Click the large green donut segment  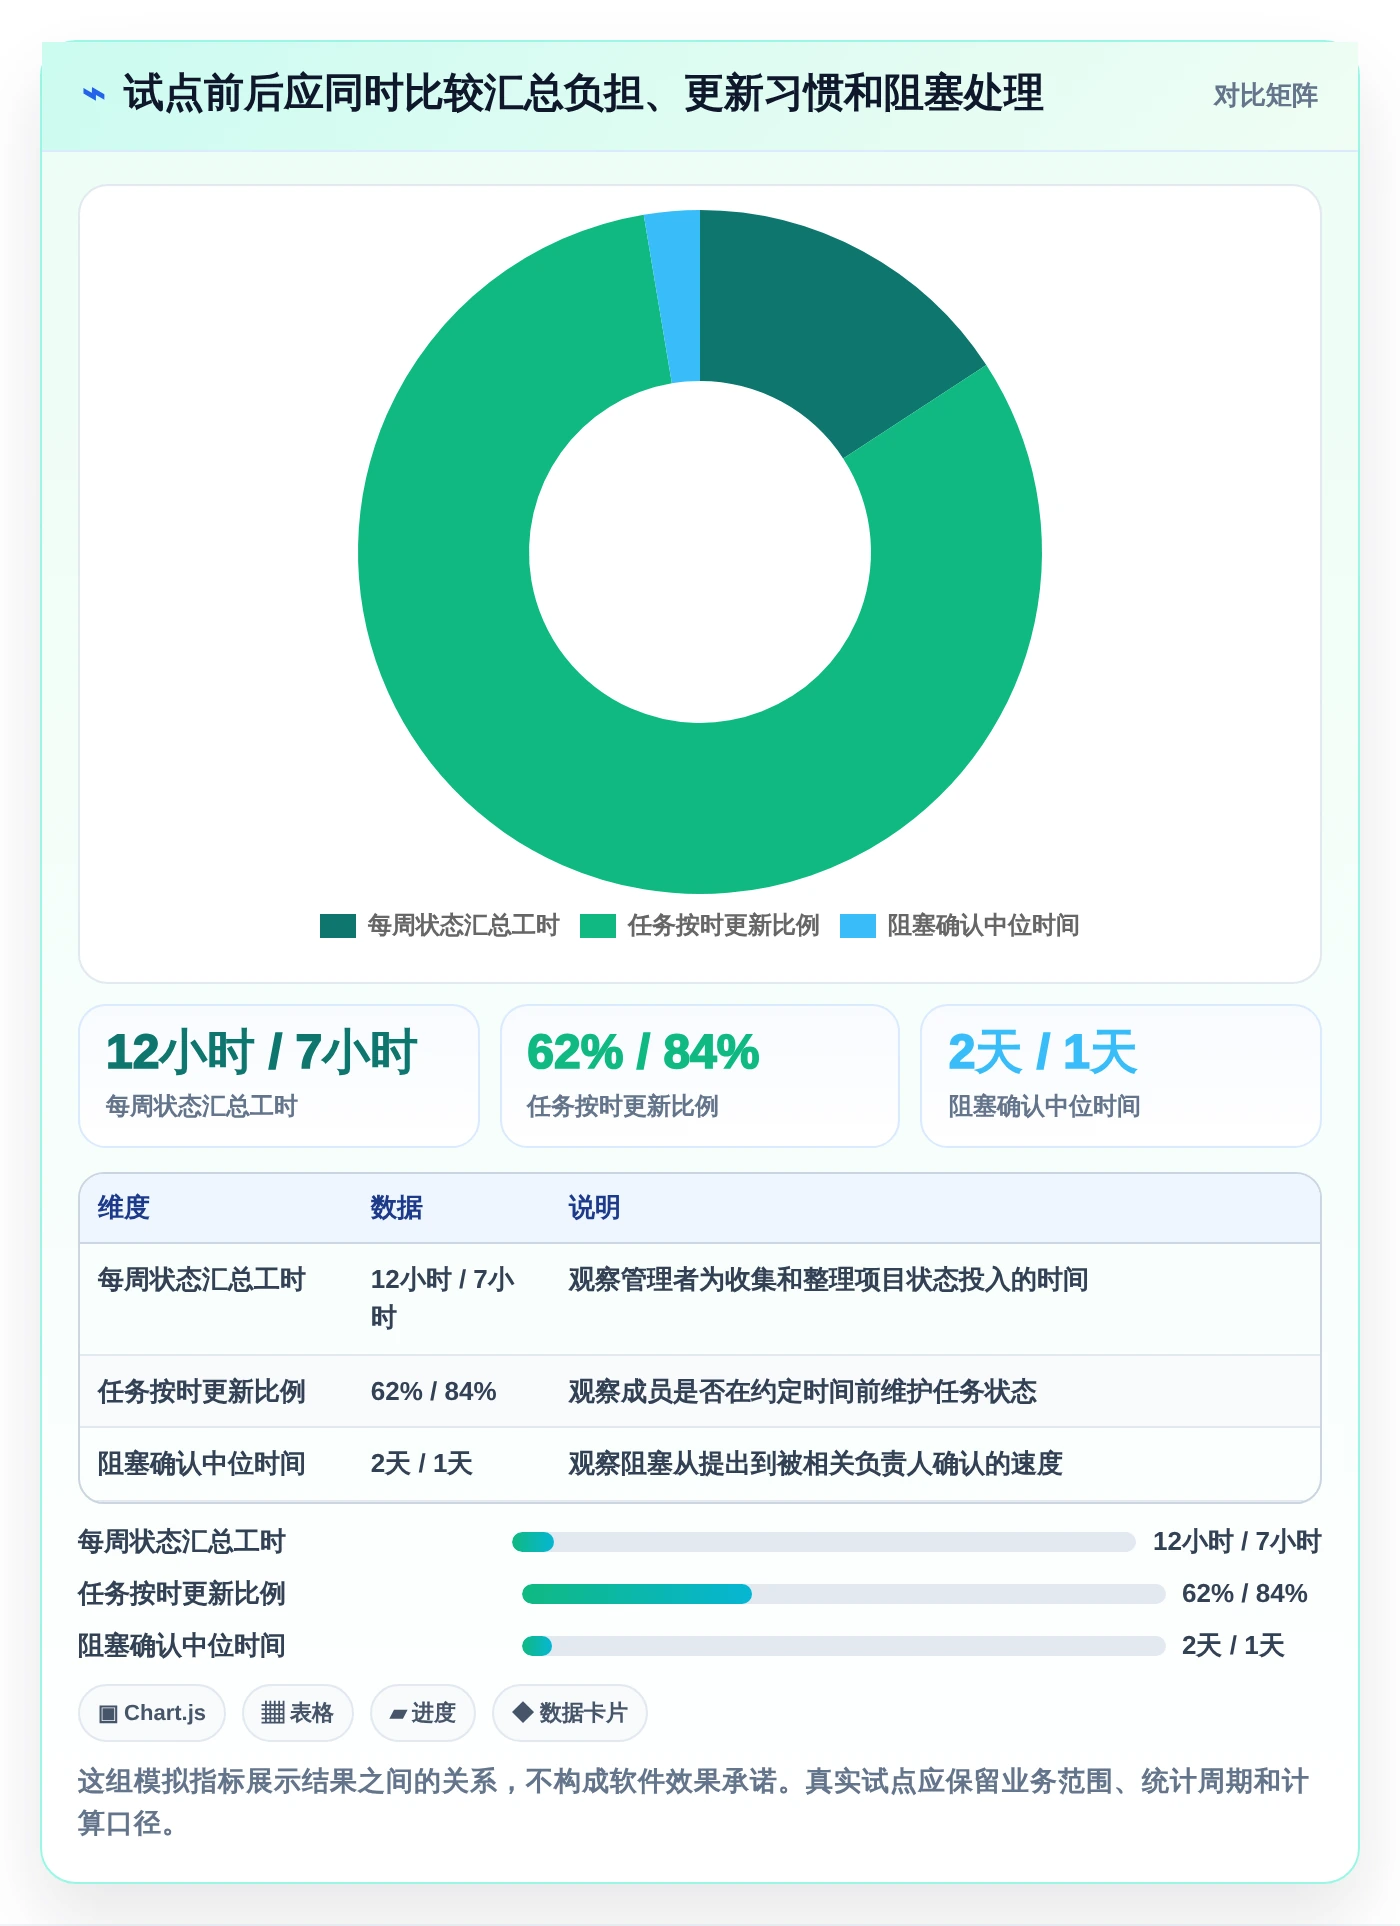(x=700, y=810)
